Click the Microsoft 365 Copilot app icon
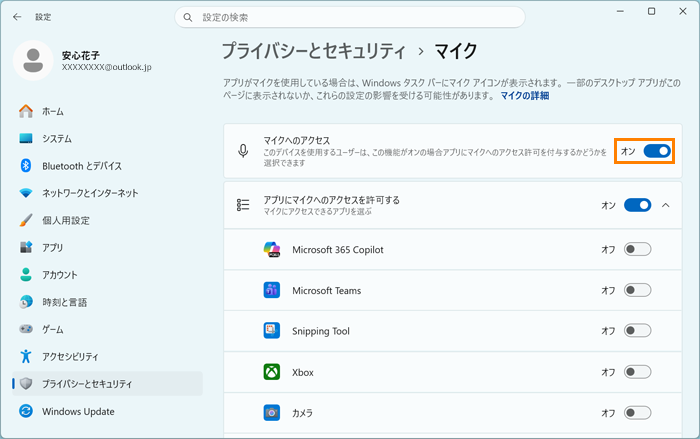Viewport: 700px width, 439px height. tap(271, 249)
